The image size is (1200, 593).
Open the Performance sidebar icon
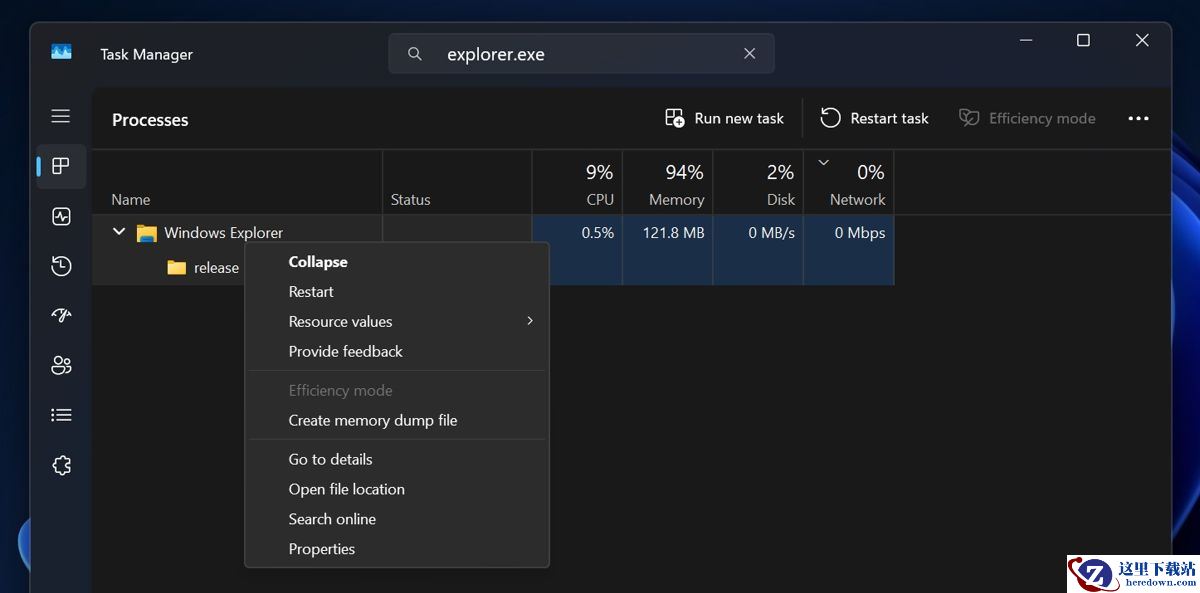click(x=61, y=216)
